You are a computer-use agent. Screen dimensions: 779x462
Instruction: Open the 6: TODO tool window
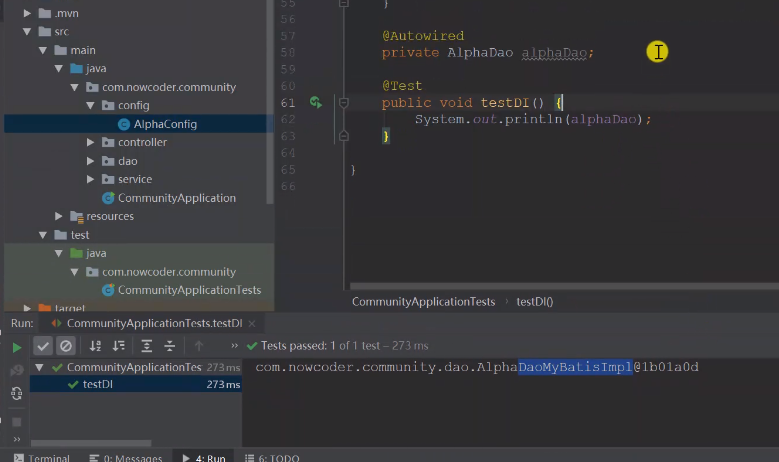(272, 458)
